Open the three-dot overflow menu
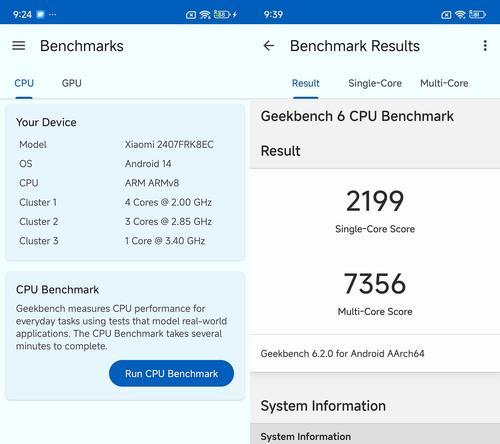 485,46
